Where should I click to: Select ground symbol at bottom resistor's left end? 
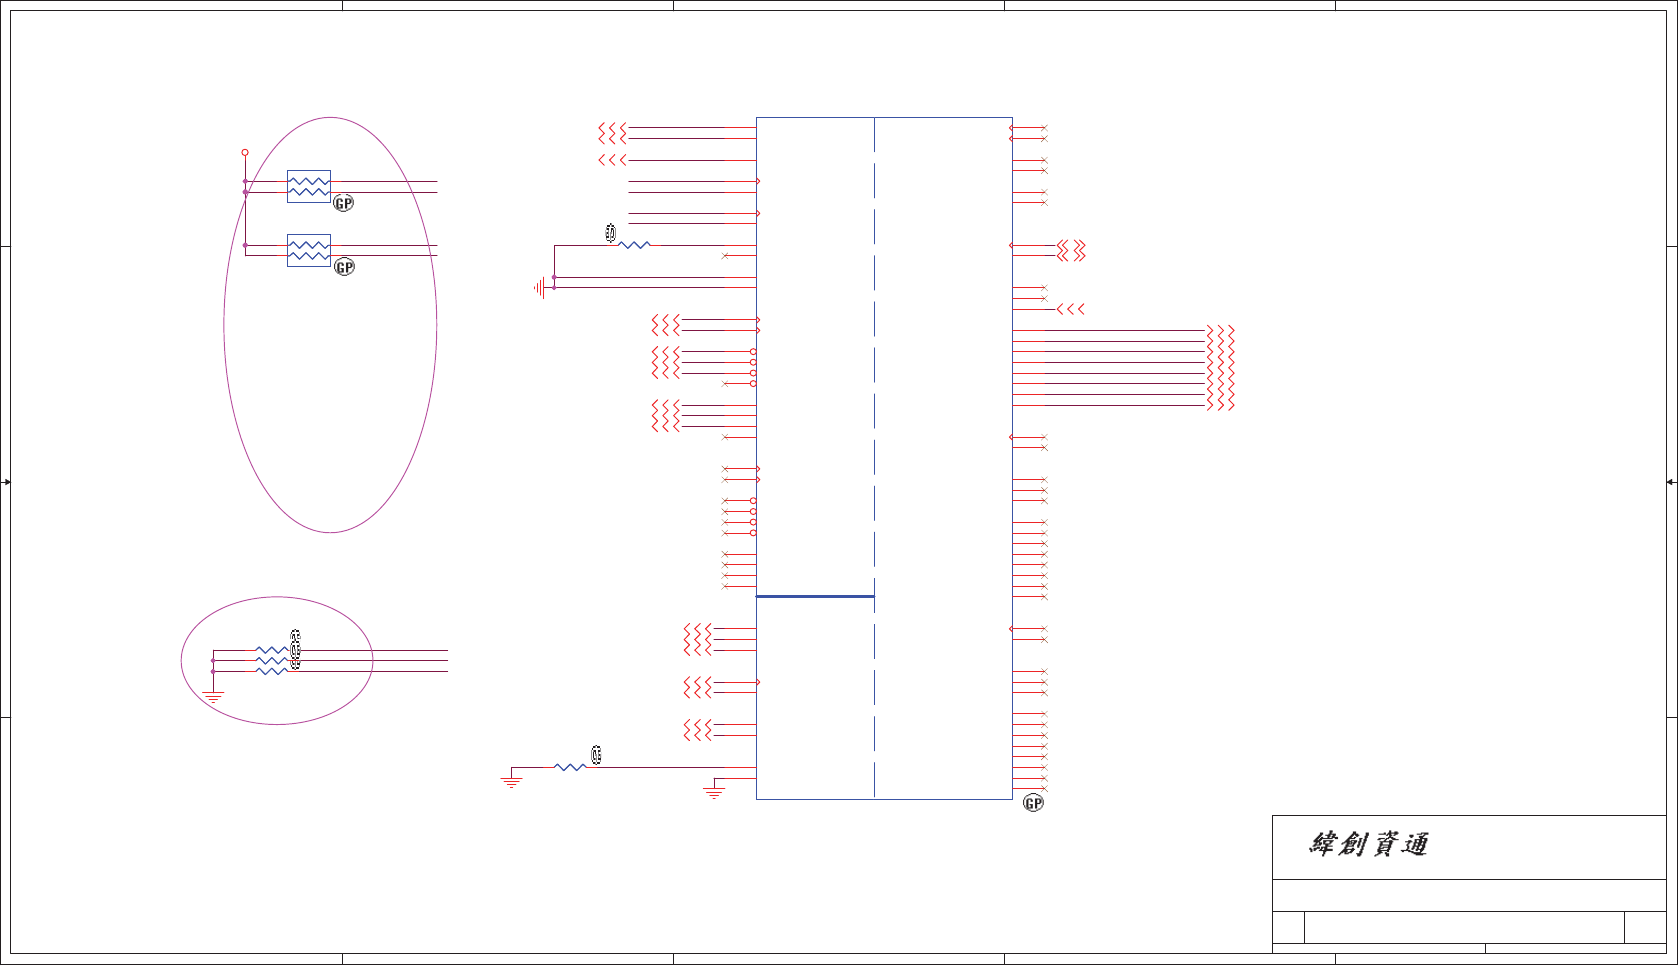(x=512, y=782)
